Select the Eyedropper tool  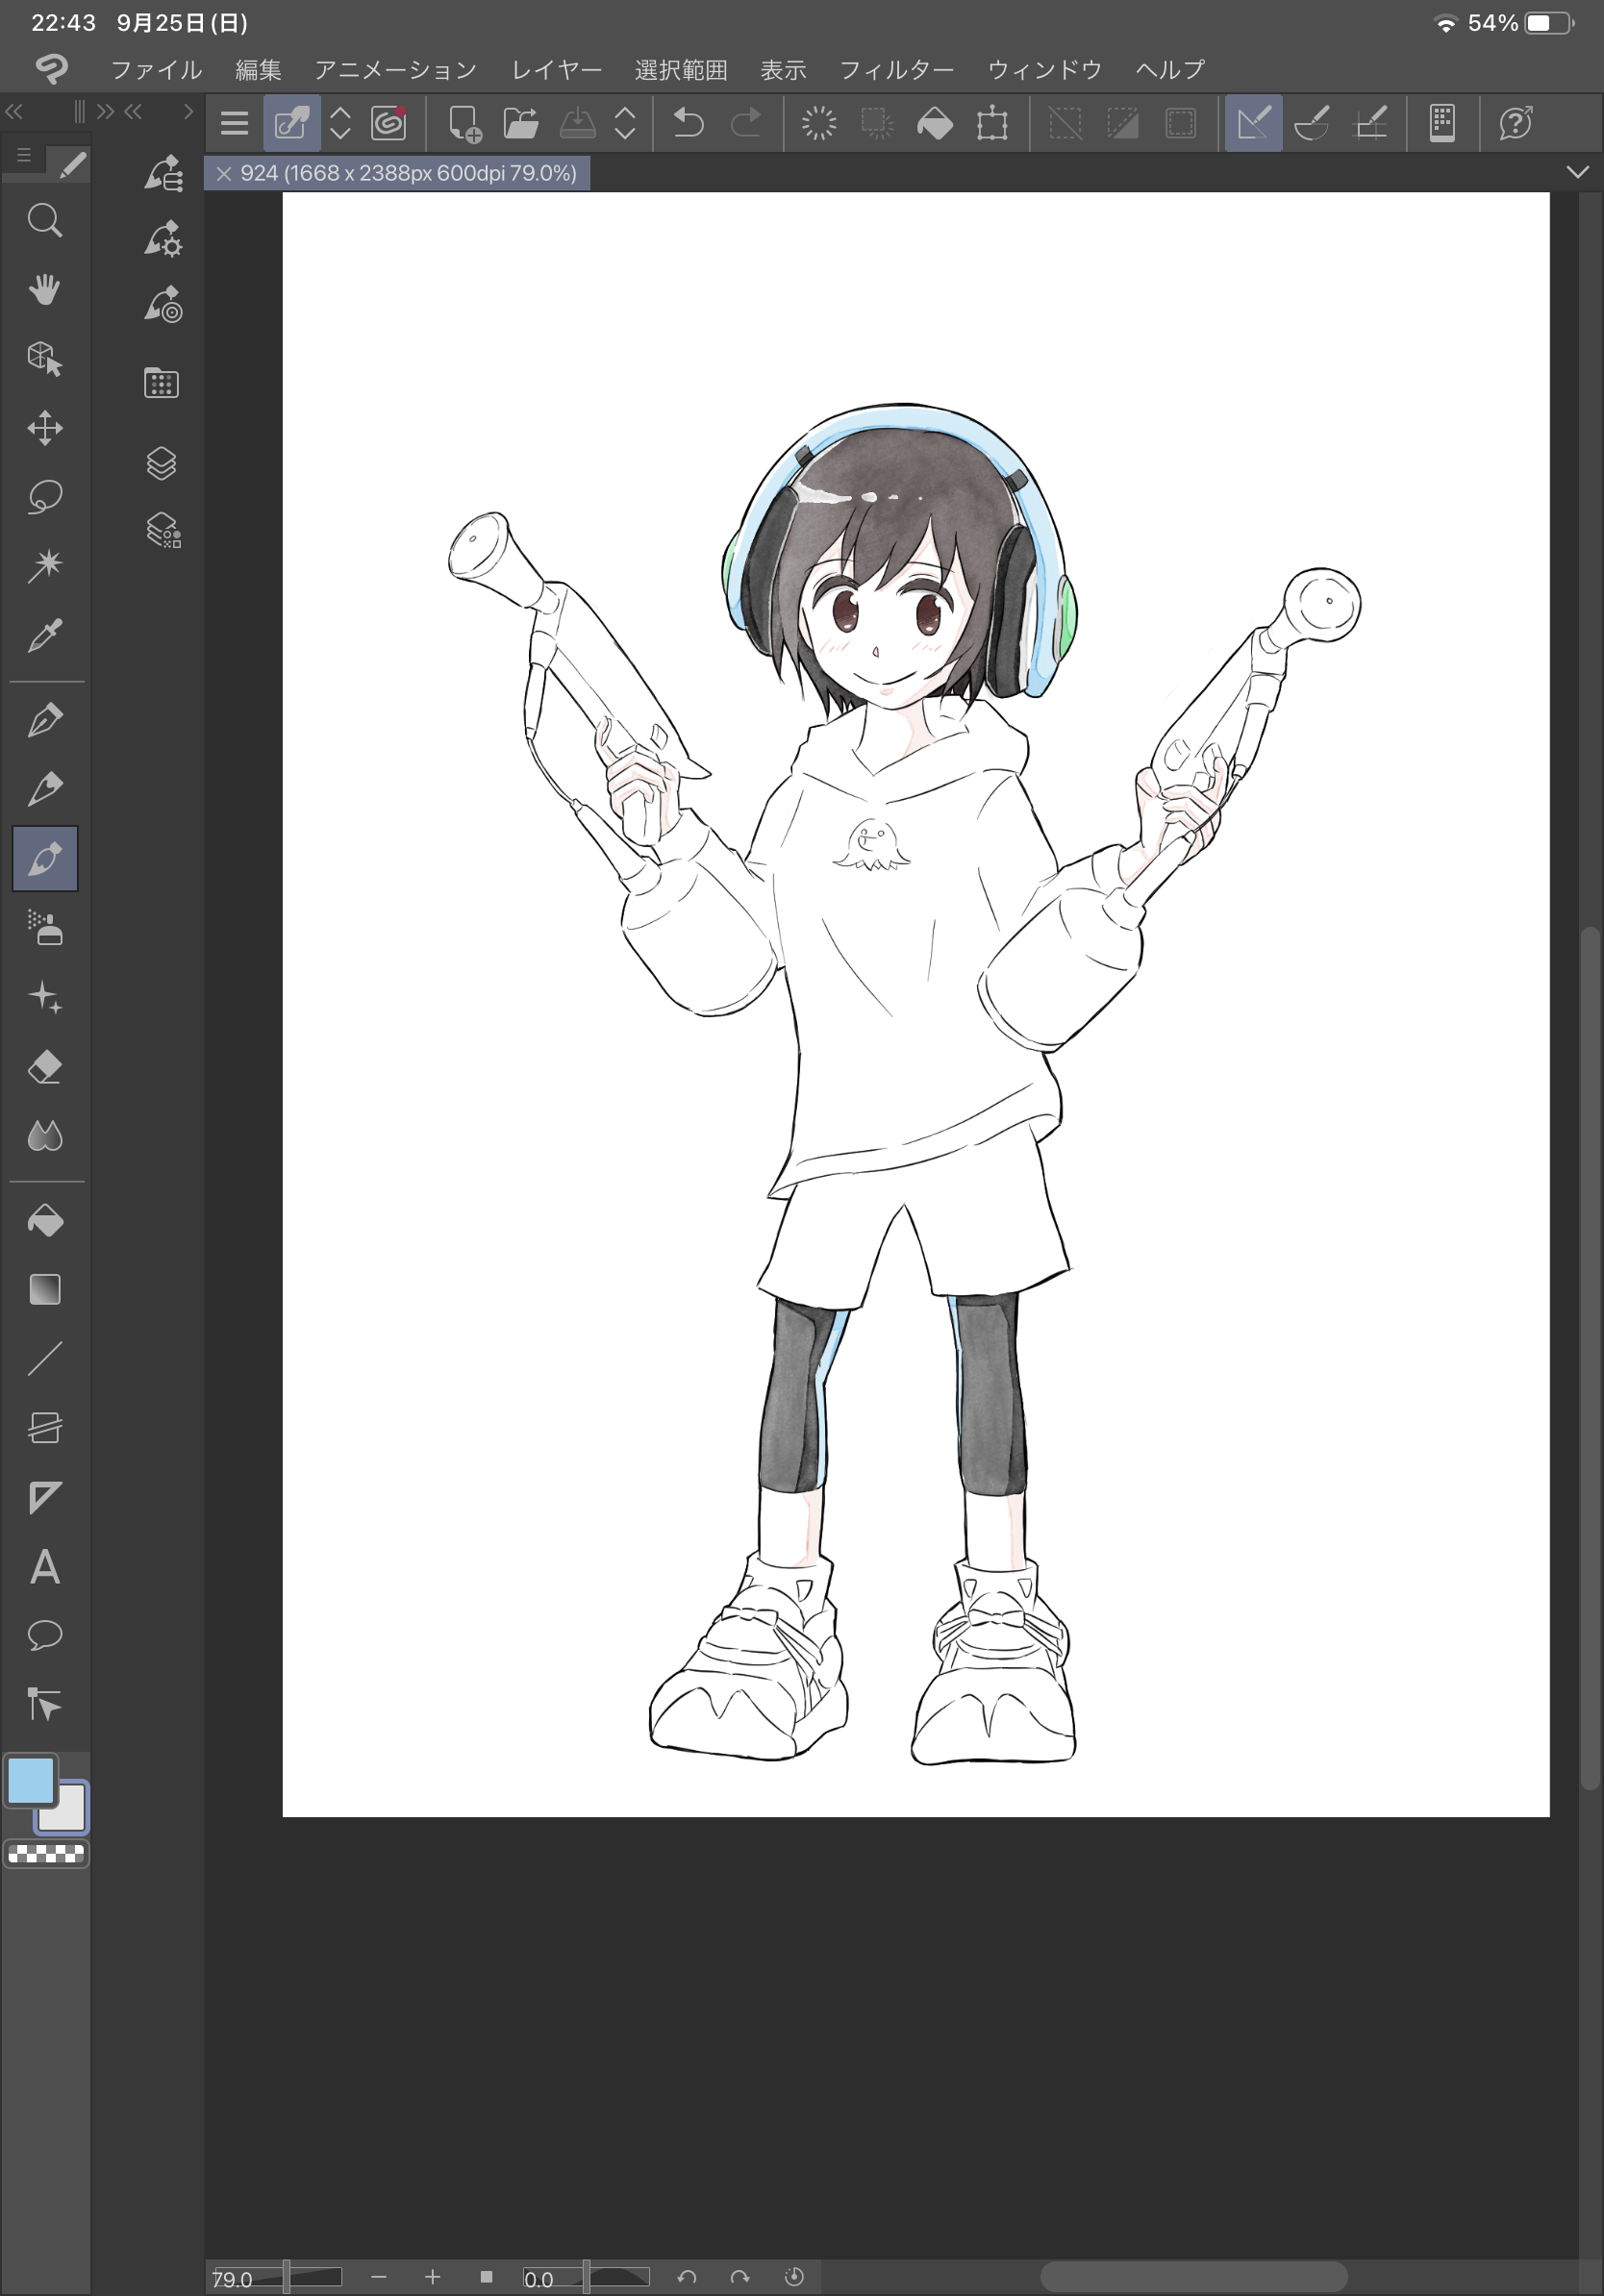pos(44,635)
